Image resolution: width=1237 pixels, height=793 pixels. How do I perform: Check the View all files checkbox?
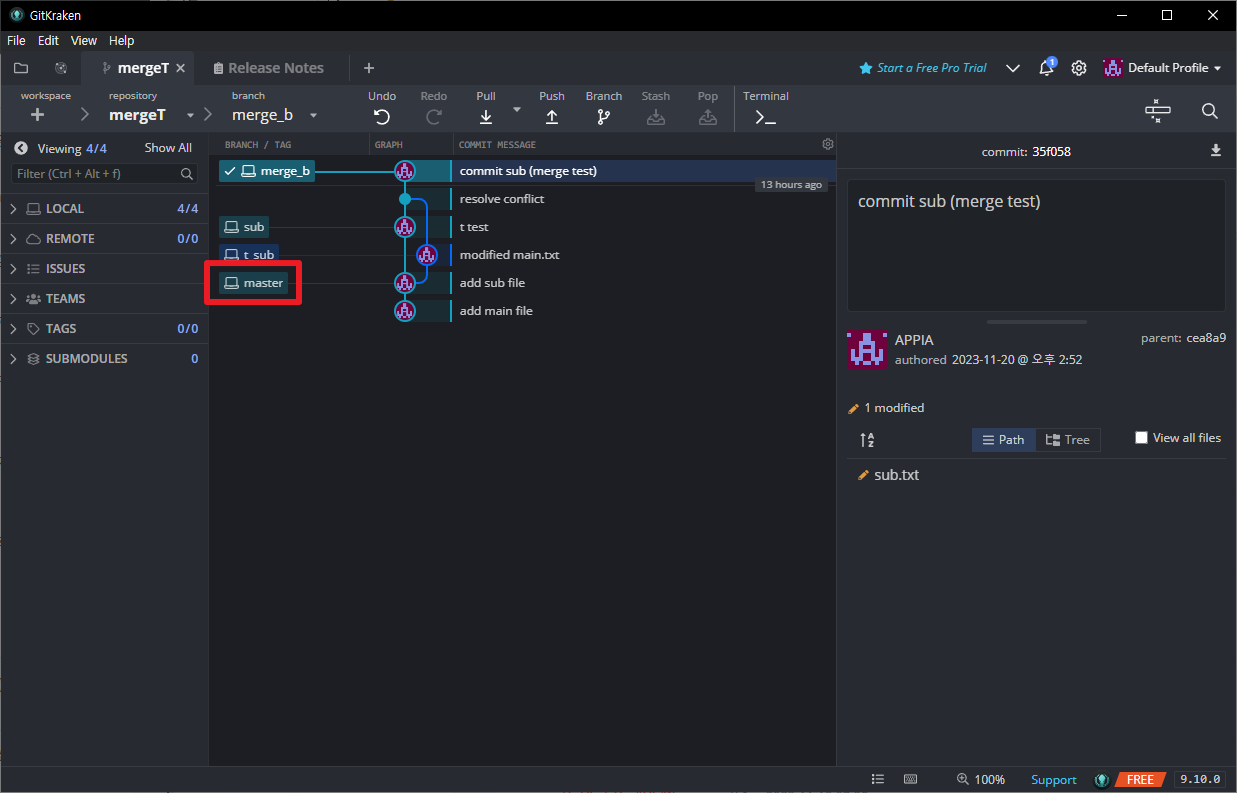(1141, 438)
